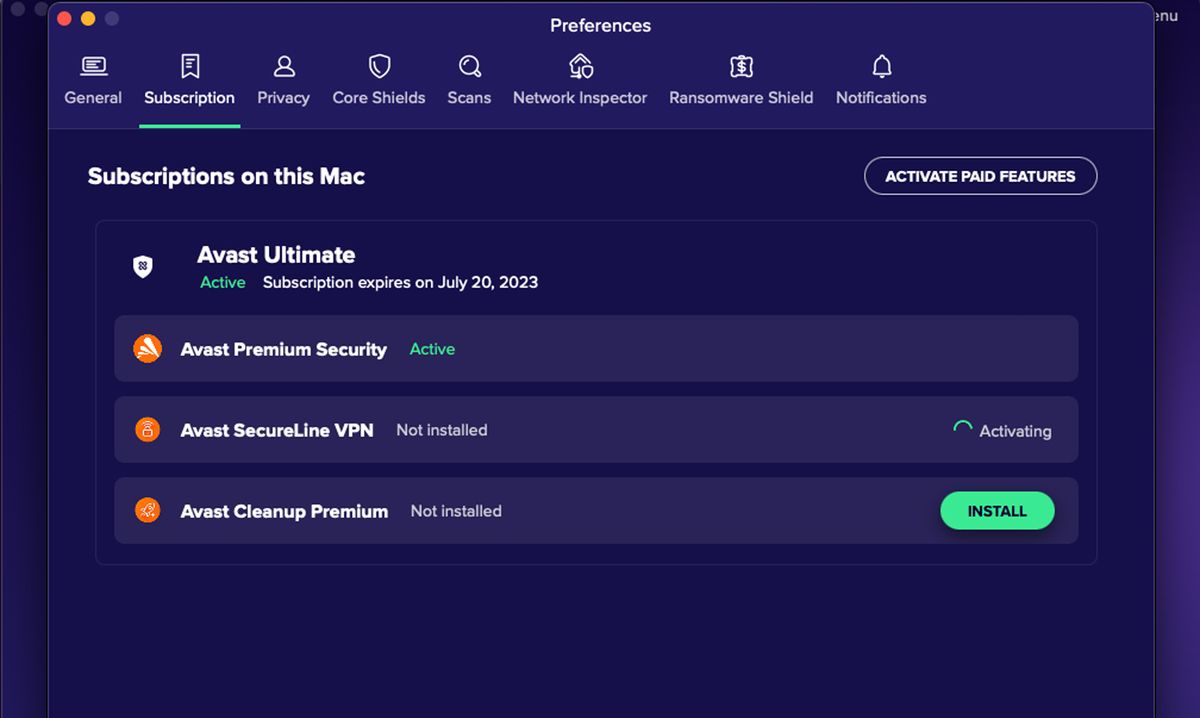Click the Avast Cleanup Premium wrench icon
This screenshot has width=1200, height=718.
click(x=147, y=510)
